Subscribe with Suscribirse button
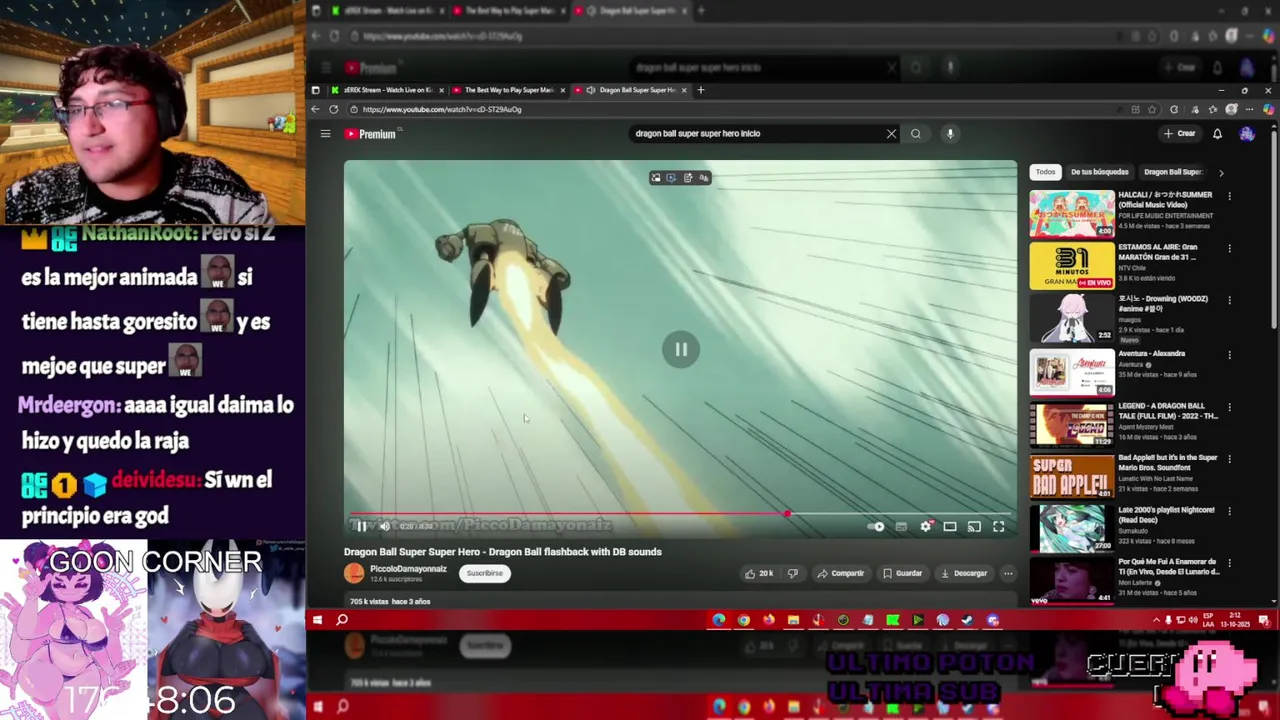This screenshot has width=1280, height=720. [484, 574]
